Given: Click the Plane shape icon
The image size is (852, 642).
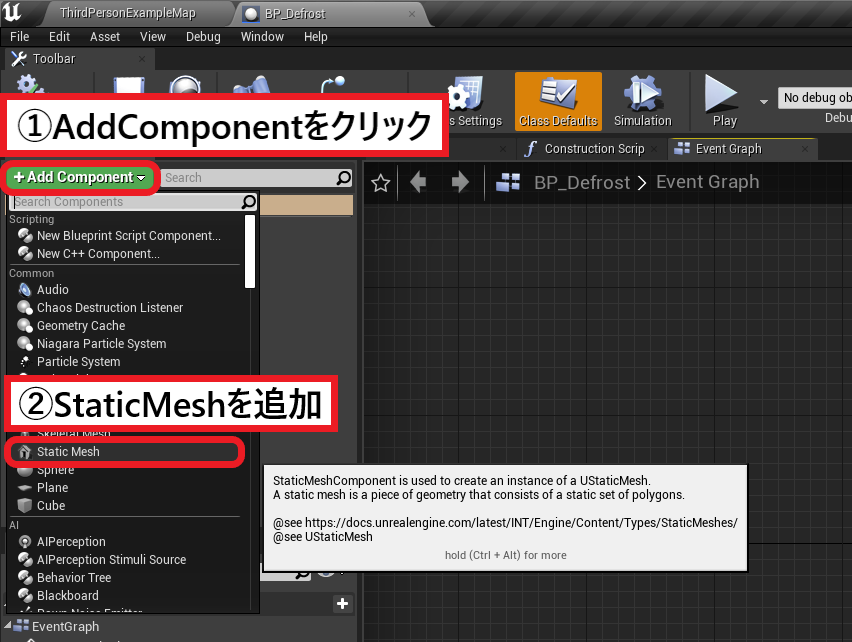Looking at the screenshot, I should 25,487.
